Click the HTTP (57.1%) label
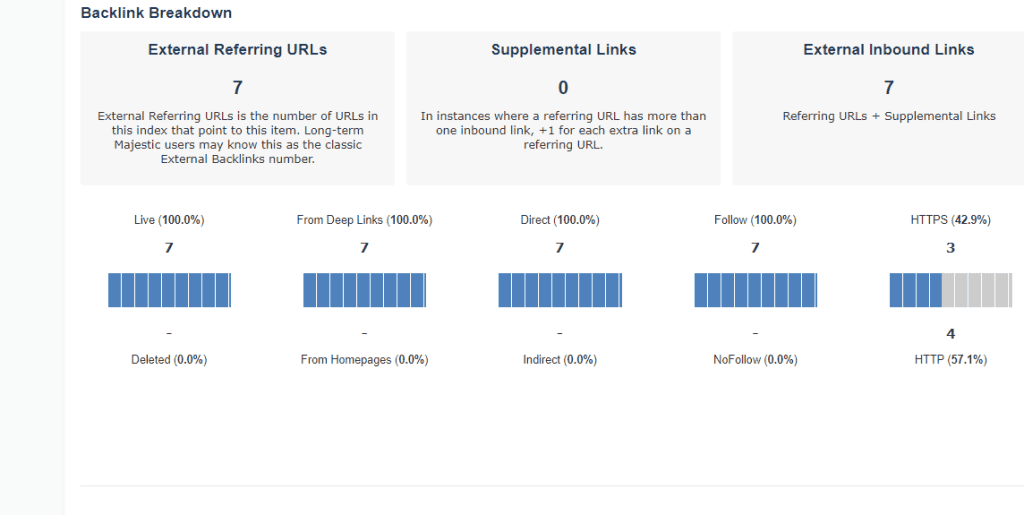The image size is (1024, 515). click(950, 360)
